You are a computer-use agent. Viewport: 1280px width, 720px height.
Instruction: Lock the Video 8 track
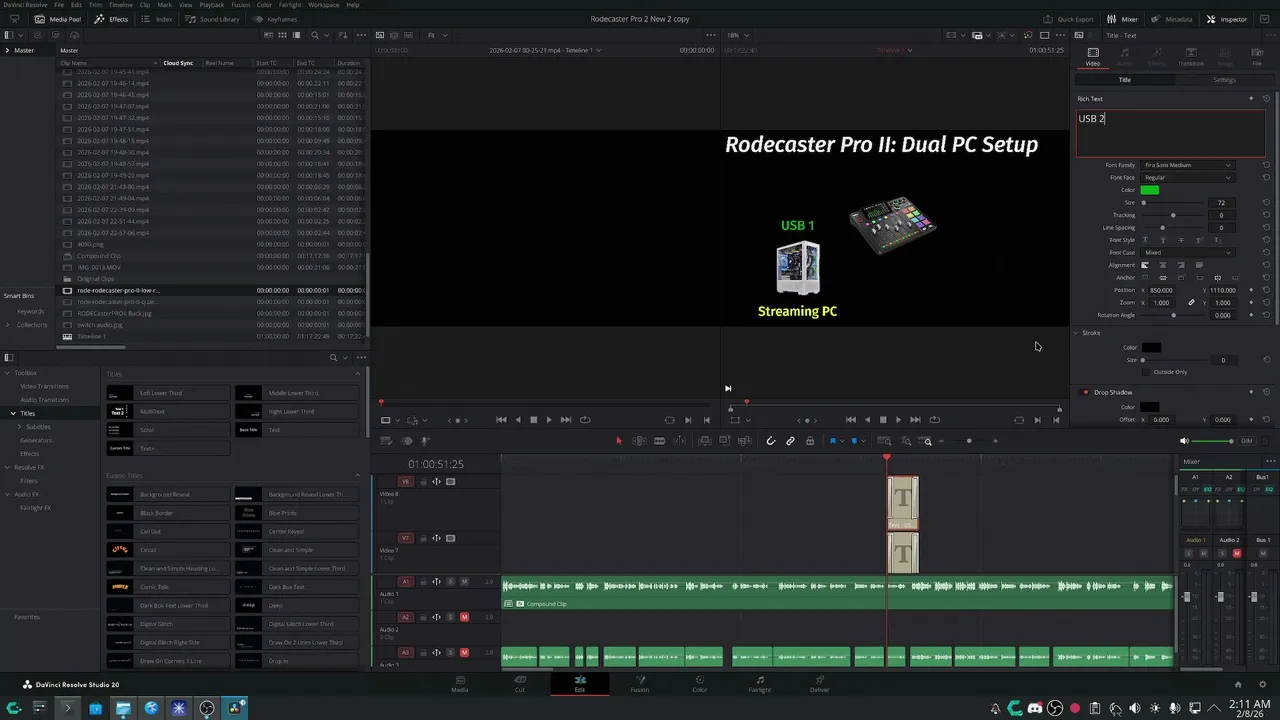(422, 482)
